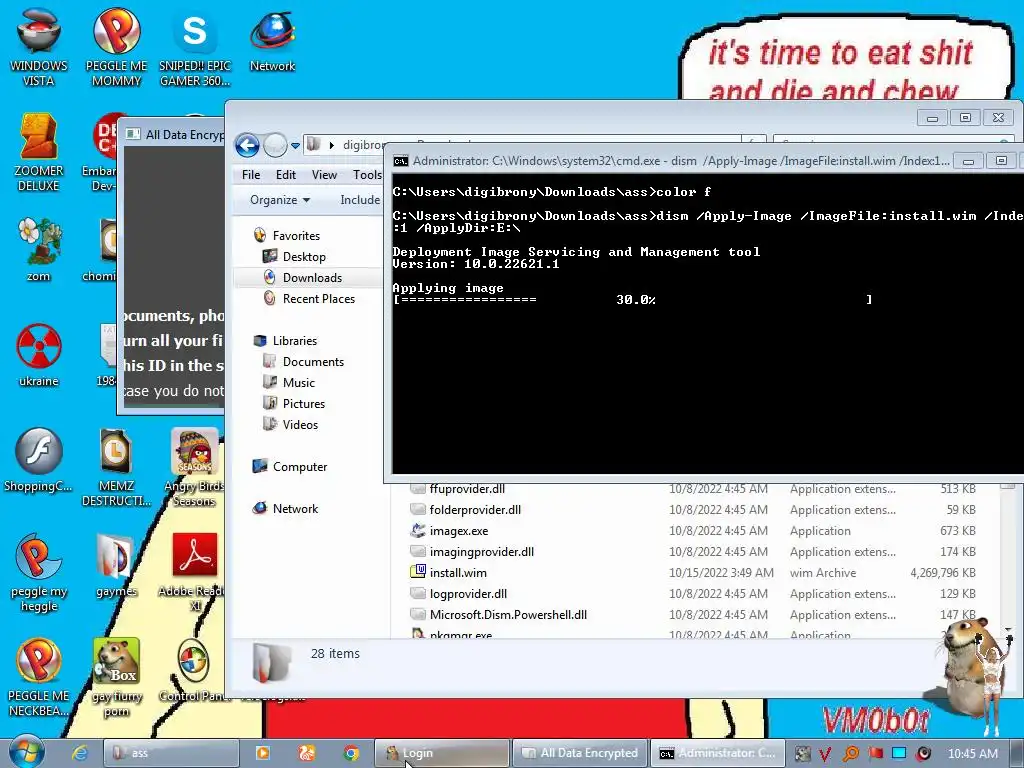The image size is (1024, 768).
Task: Open the PEGGLE ME MOMMY desktop icon
Action: click(116, 46)
